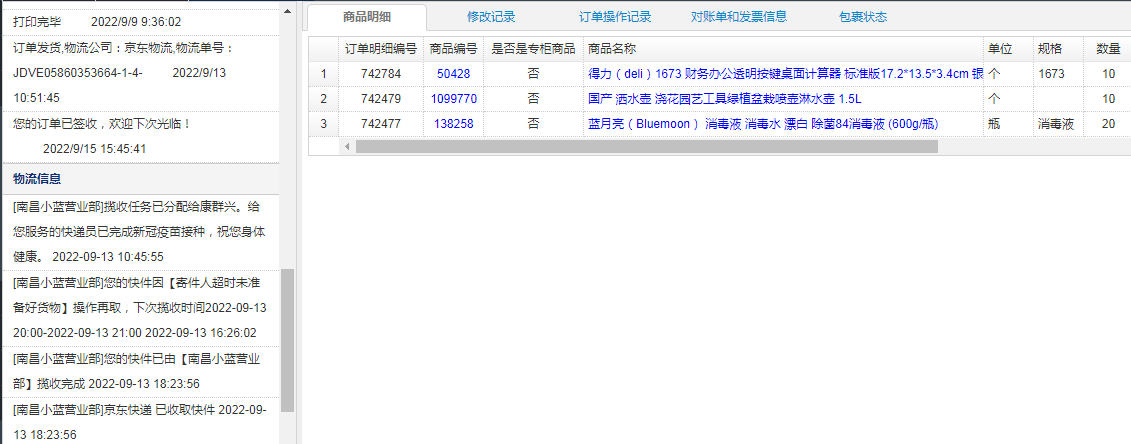Screen dimensions: 1131x444
Task: Click the 订单发货 京东物流 shipping entry
Action: coord(141,73)
